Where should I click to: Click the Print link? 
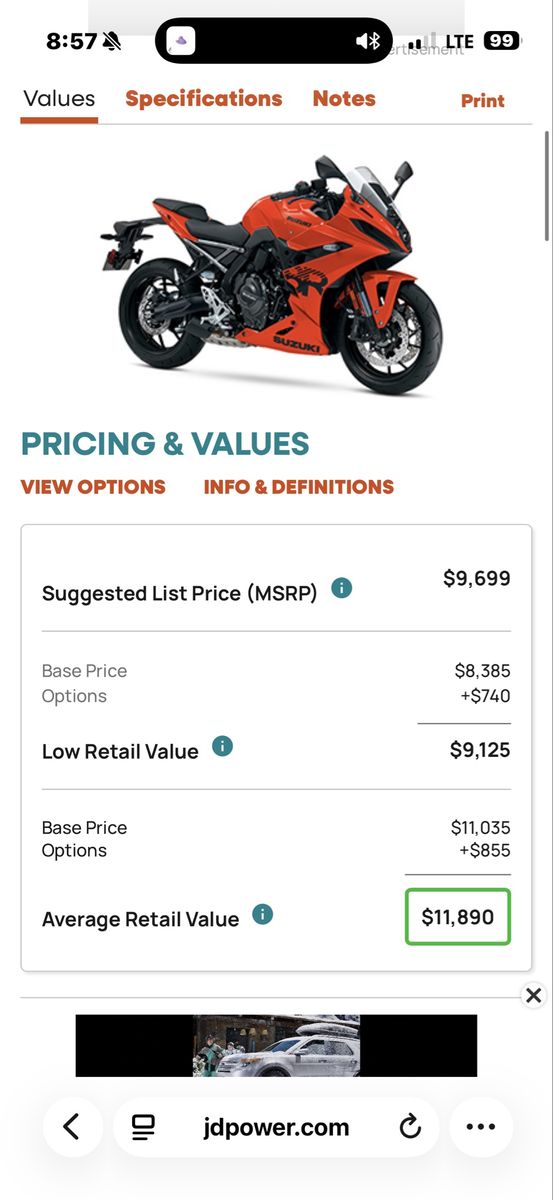click(483, 101)
